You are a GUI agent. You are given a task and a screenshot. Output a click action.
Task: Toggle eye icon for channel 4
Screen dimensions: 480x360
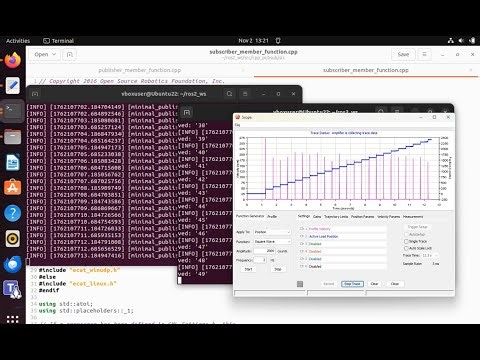coord(302,251)
